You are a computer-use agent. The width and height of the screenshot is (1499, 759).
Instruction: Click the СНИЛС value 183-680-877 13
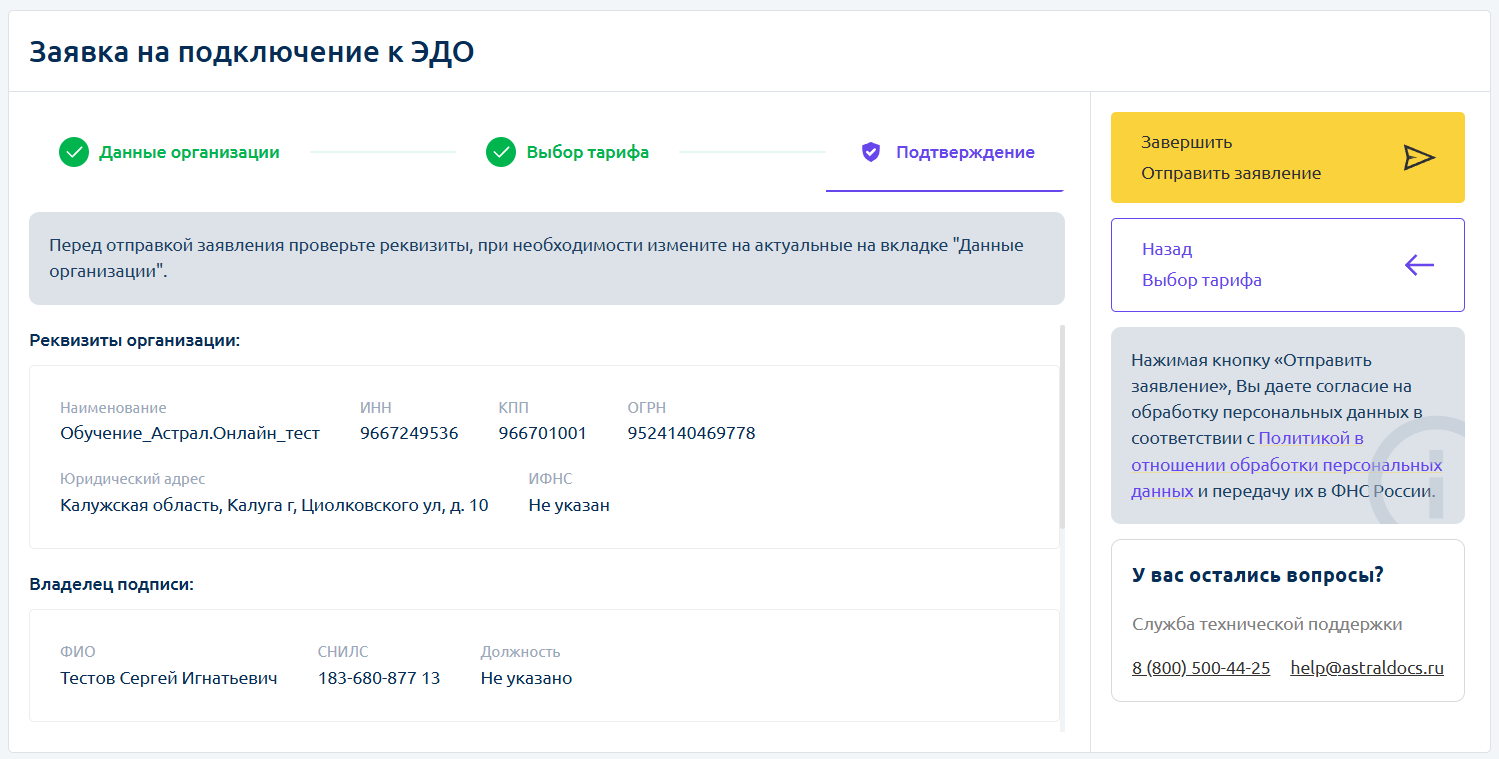coord(378,678)
